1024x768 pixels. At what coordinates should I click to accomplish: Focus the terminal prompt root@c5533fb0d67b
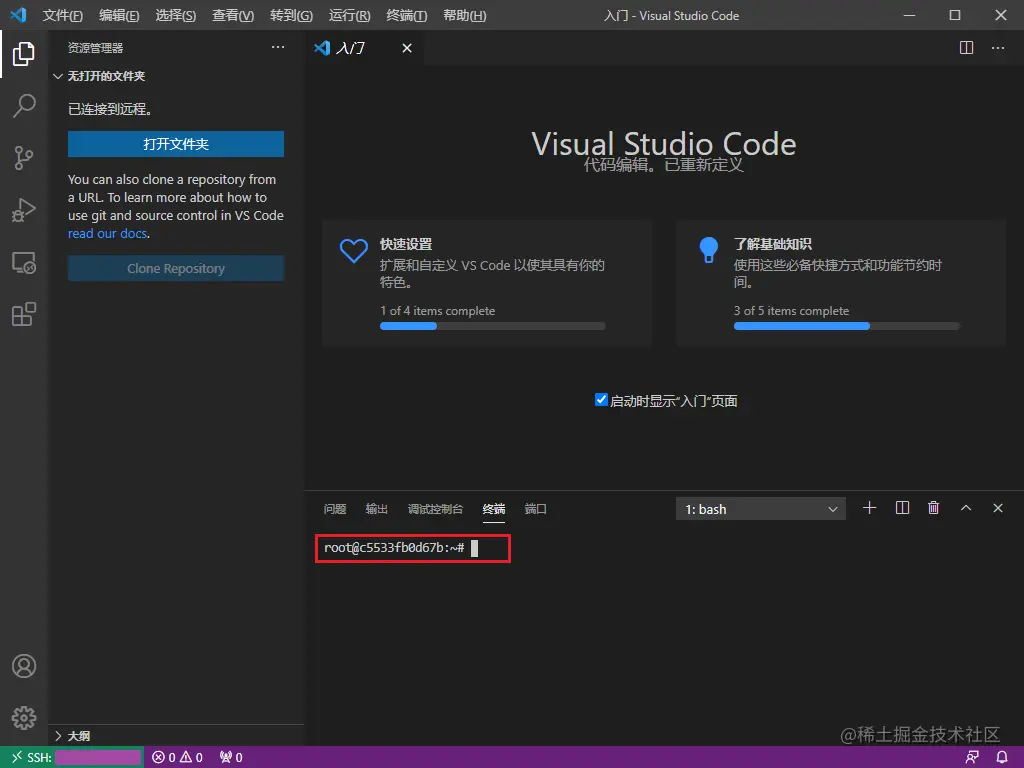coord(394,547)
